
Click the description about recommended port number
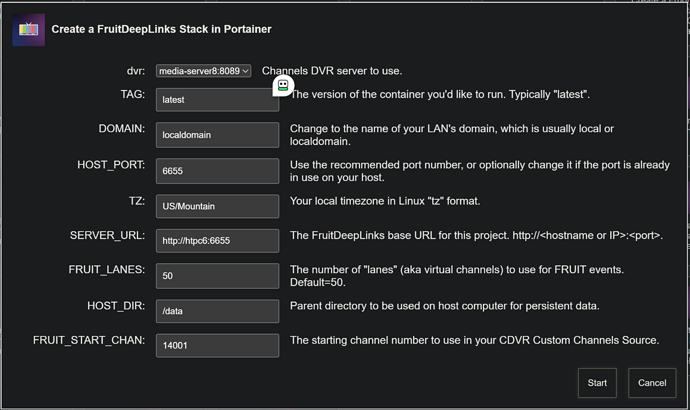click(480, 171)
